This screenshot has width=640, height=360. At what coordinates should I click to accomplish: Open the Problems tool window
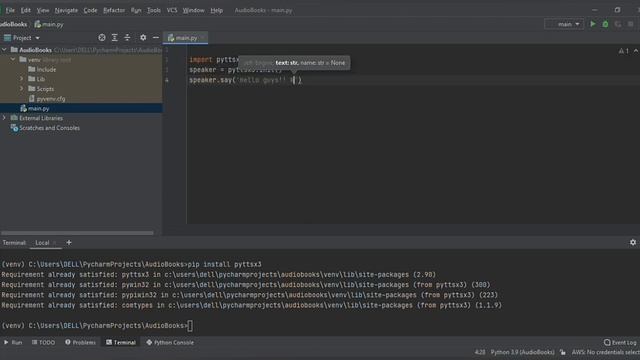point(80,342)
